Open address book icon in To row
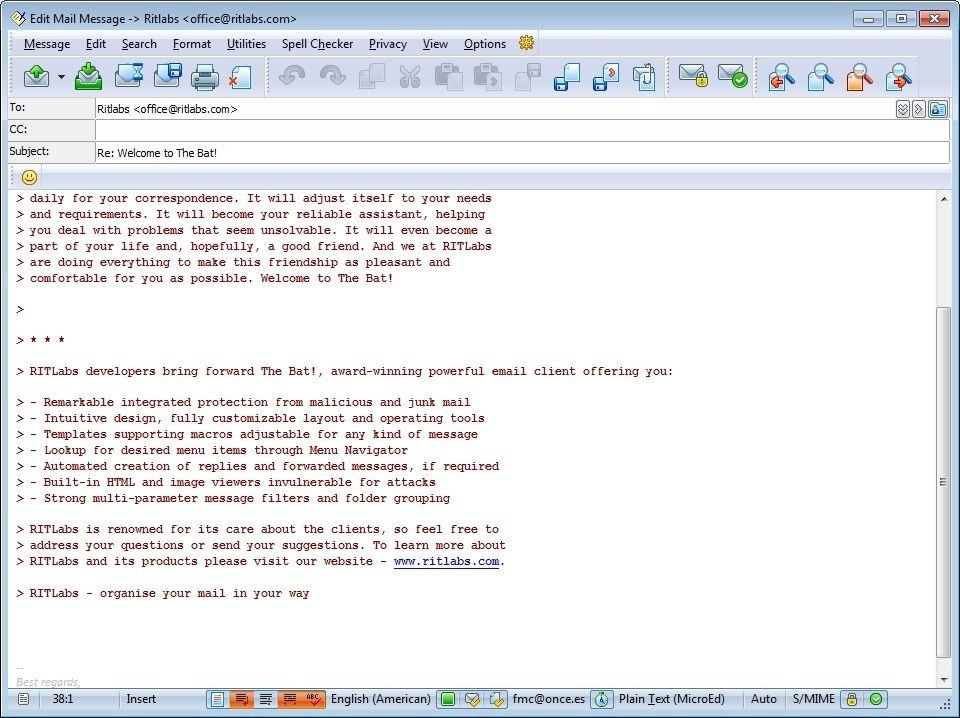960x718 pixels. point(938,110)
